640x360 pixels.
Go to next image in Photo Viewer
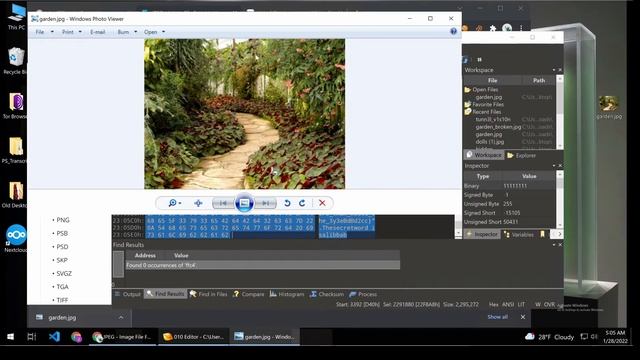point(265,203)
